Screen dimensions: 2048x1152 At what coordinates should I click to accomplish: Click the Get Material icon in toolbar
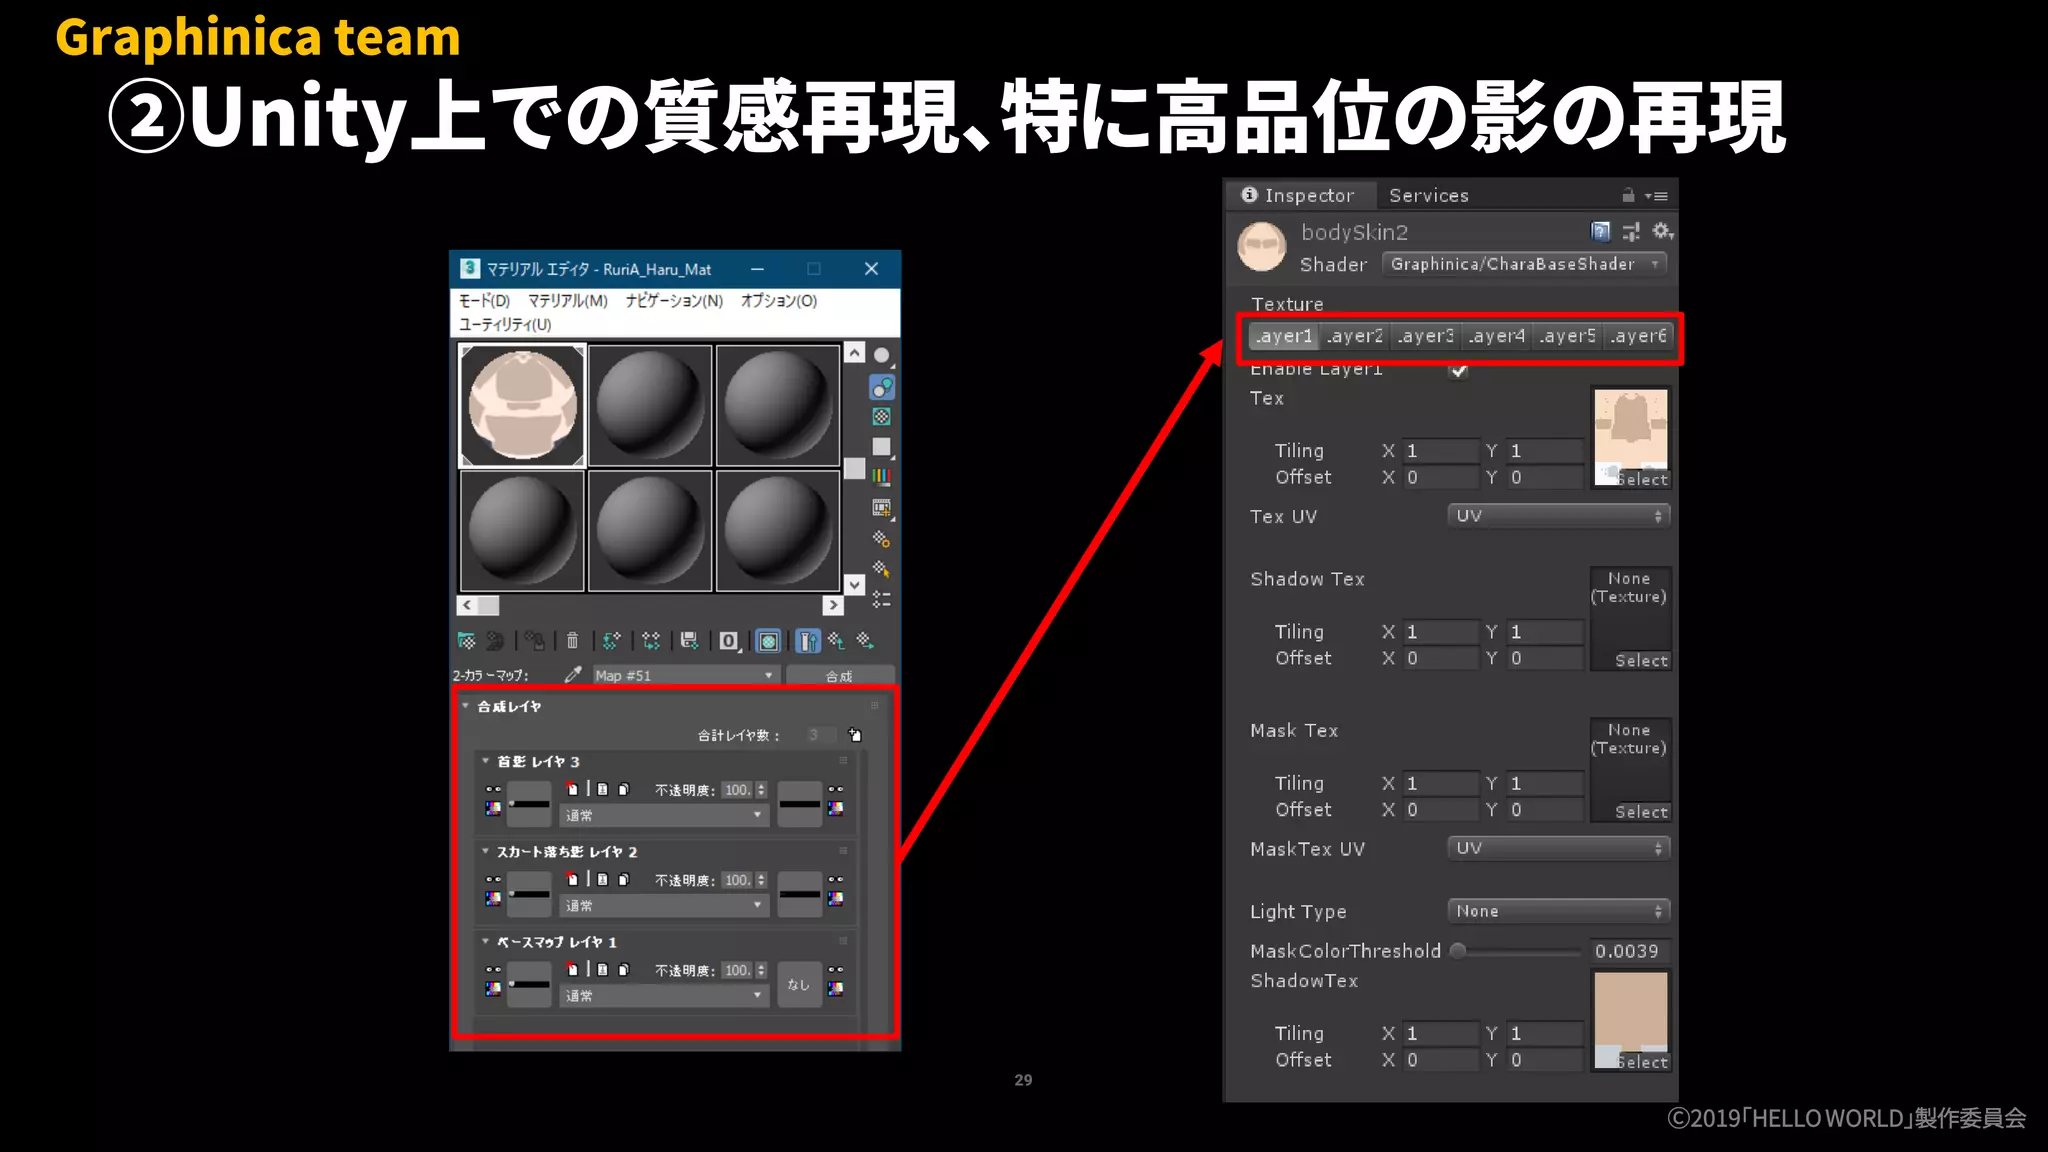coord(467,641)
